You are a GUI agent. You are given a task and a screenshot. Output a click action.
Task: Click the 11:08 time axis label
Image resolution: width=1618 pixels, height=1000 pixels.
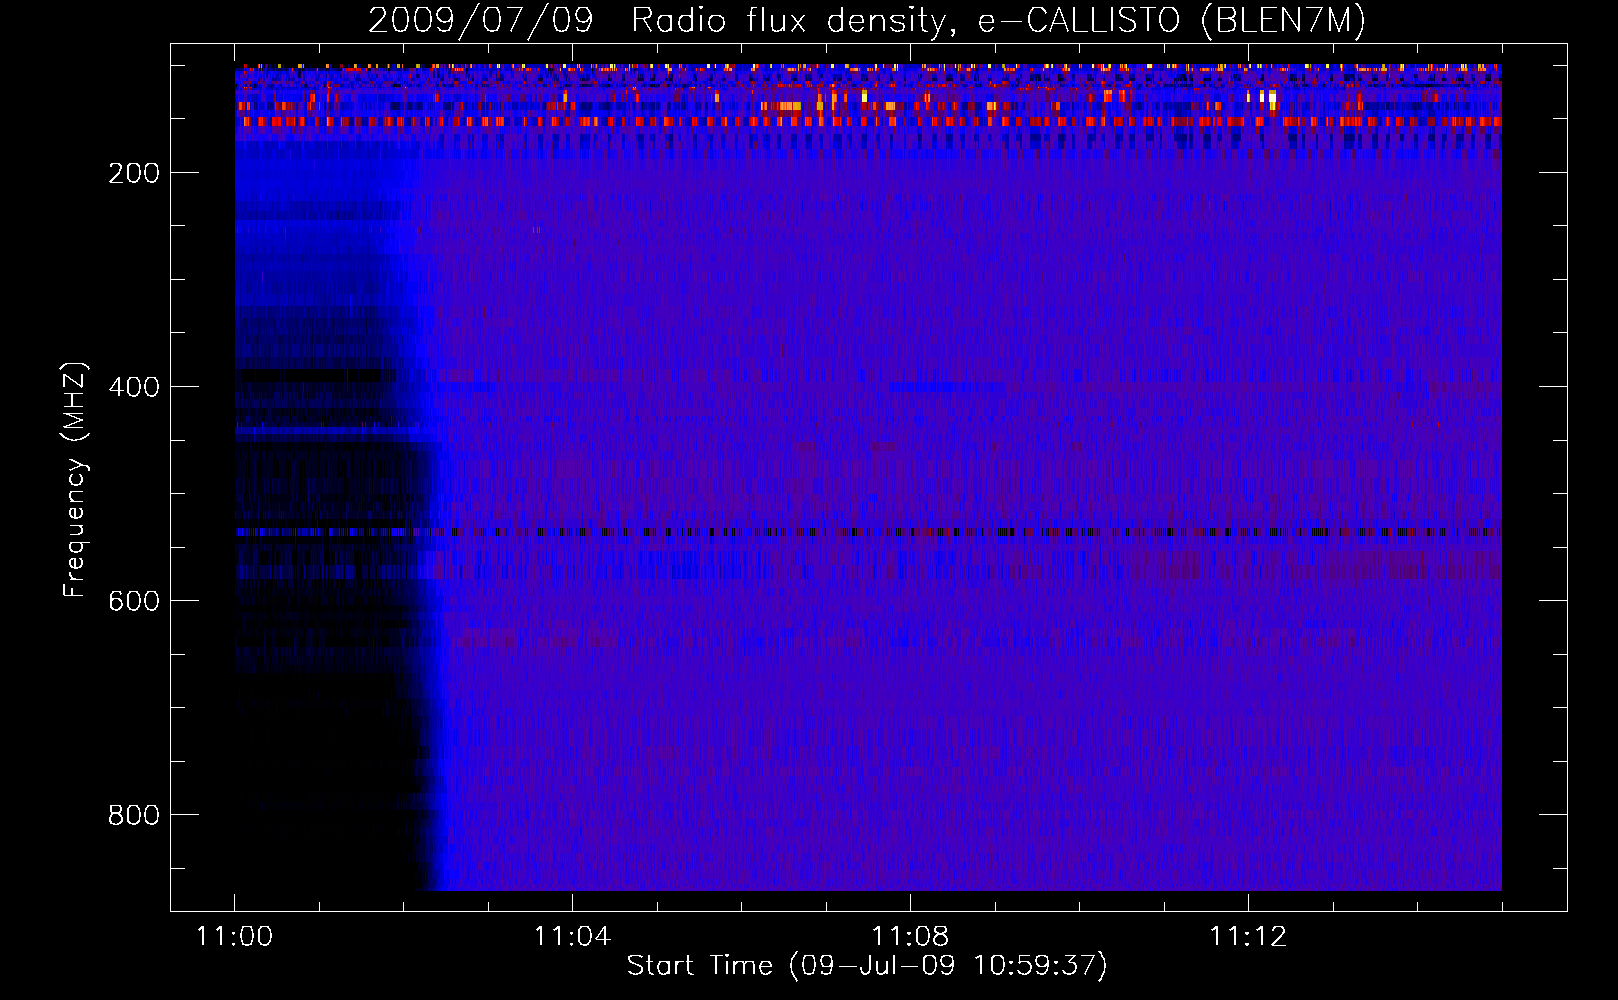point(910,937)
